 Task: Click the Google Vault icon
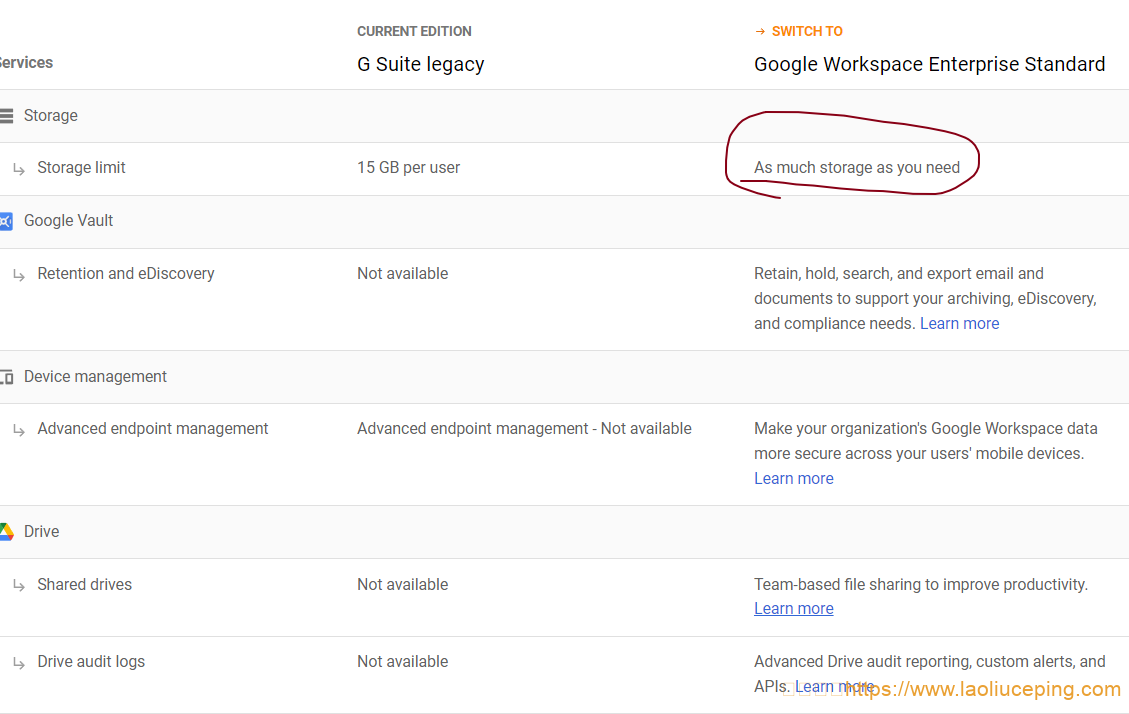point(6,221)
